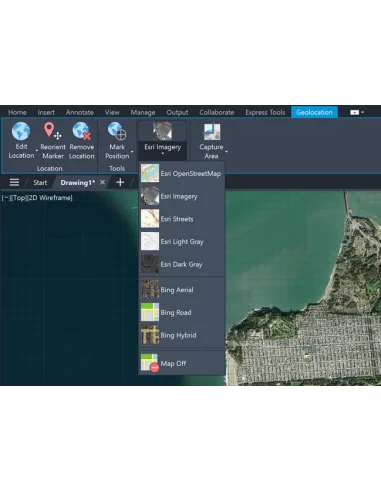
Task: Open the Manage ribbon tab
Action: pos(143,112)
